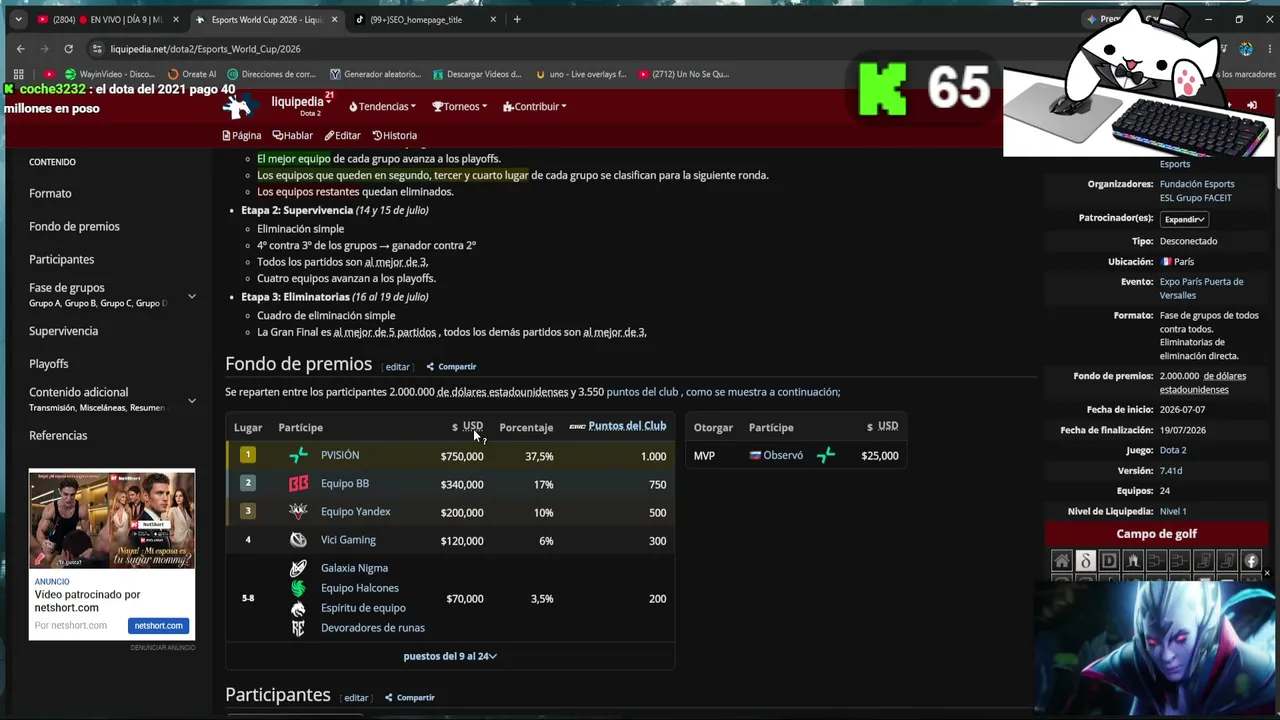Open the Descargar Videos bookmark

pos(477,74)
